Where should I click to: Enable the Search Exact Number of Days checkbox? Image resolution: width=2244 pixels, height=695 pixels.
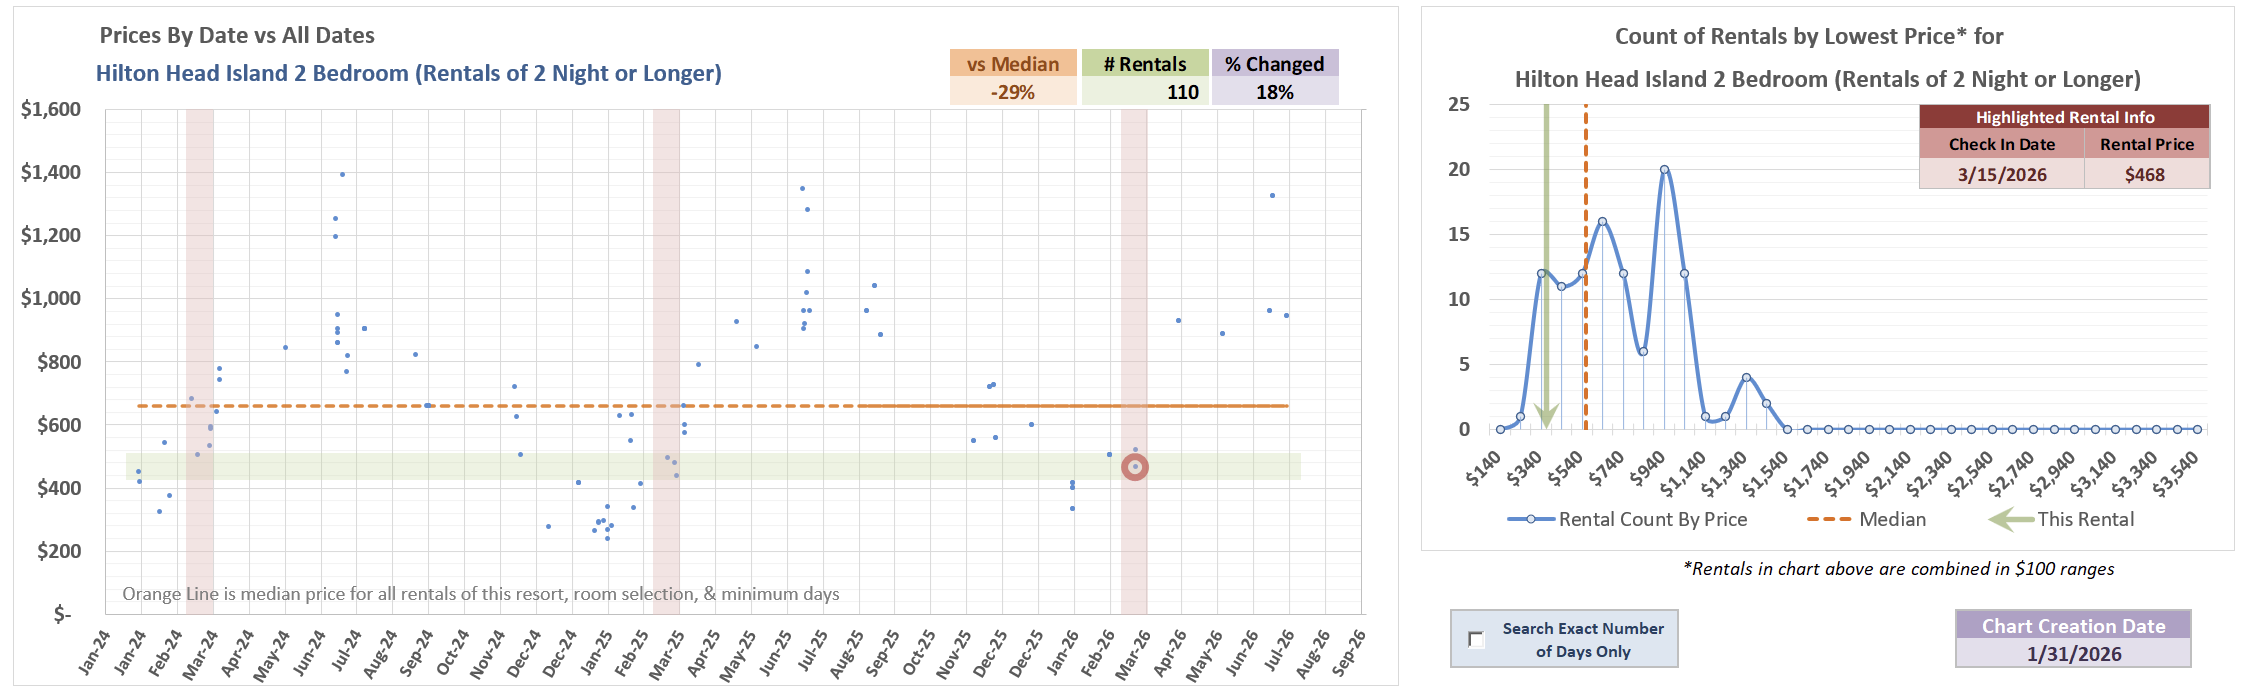(x=1476, y=639)
